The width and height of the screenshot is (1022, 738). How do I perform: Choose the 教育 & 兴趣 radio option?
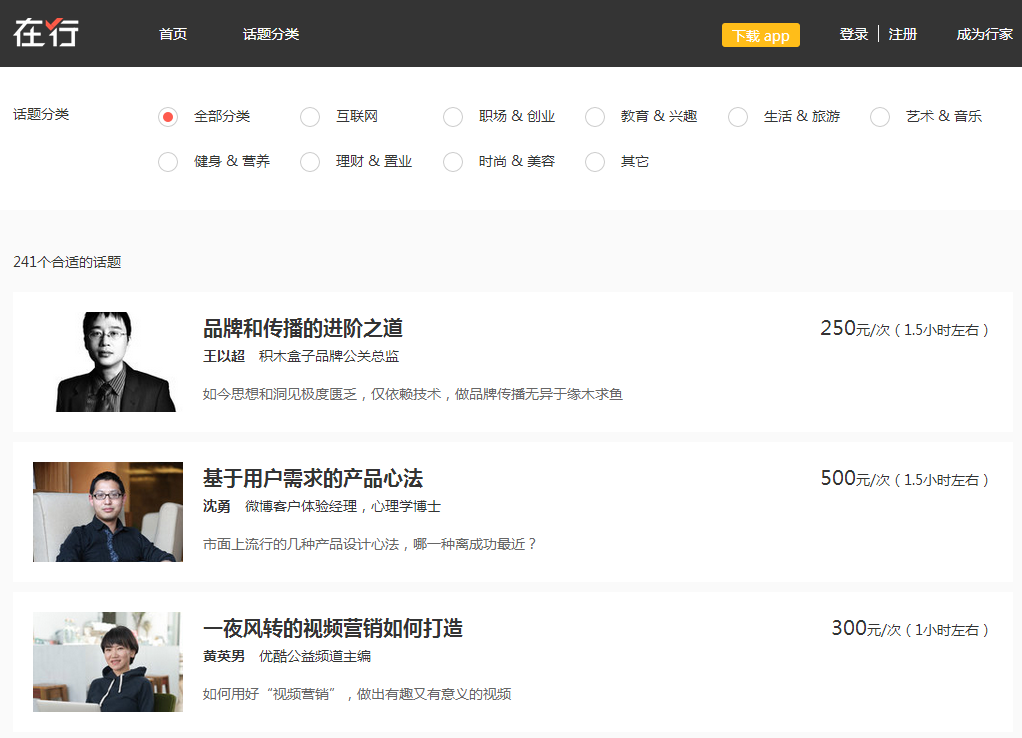[595, 117]
